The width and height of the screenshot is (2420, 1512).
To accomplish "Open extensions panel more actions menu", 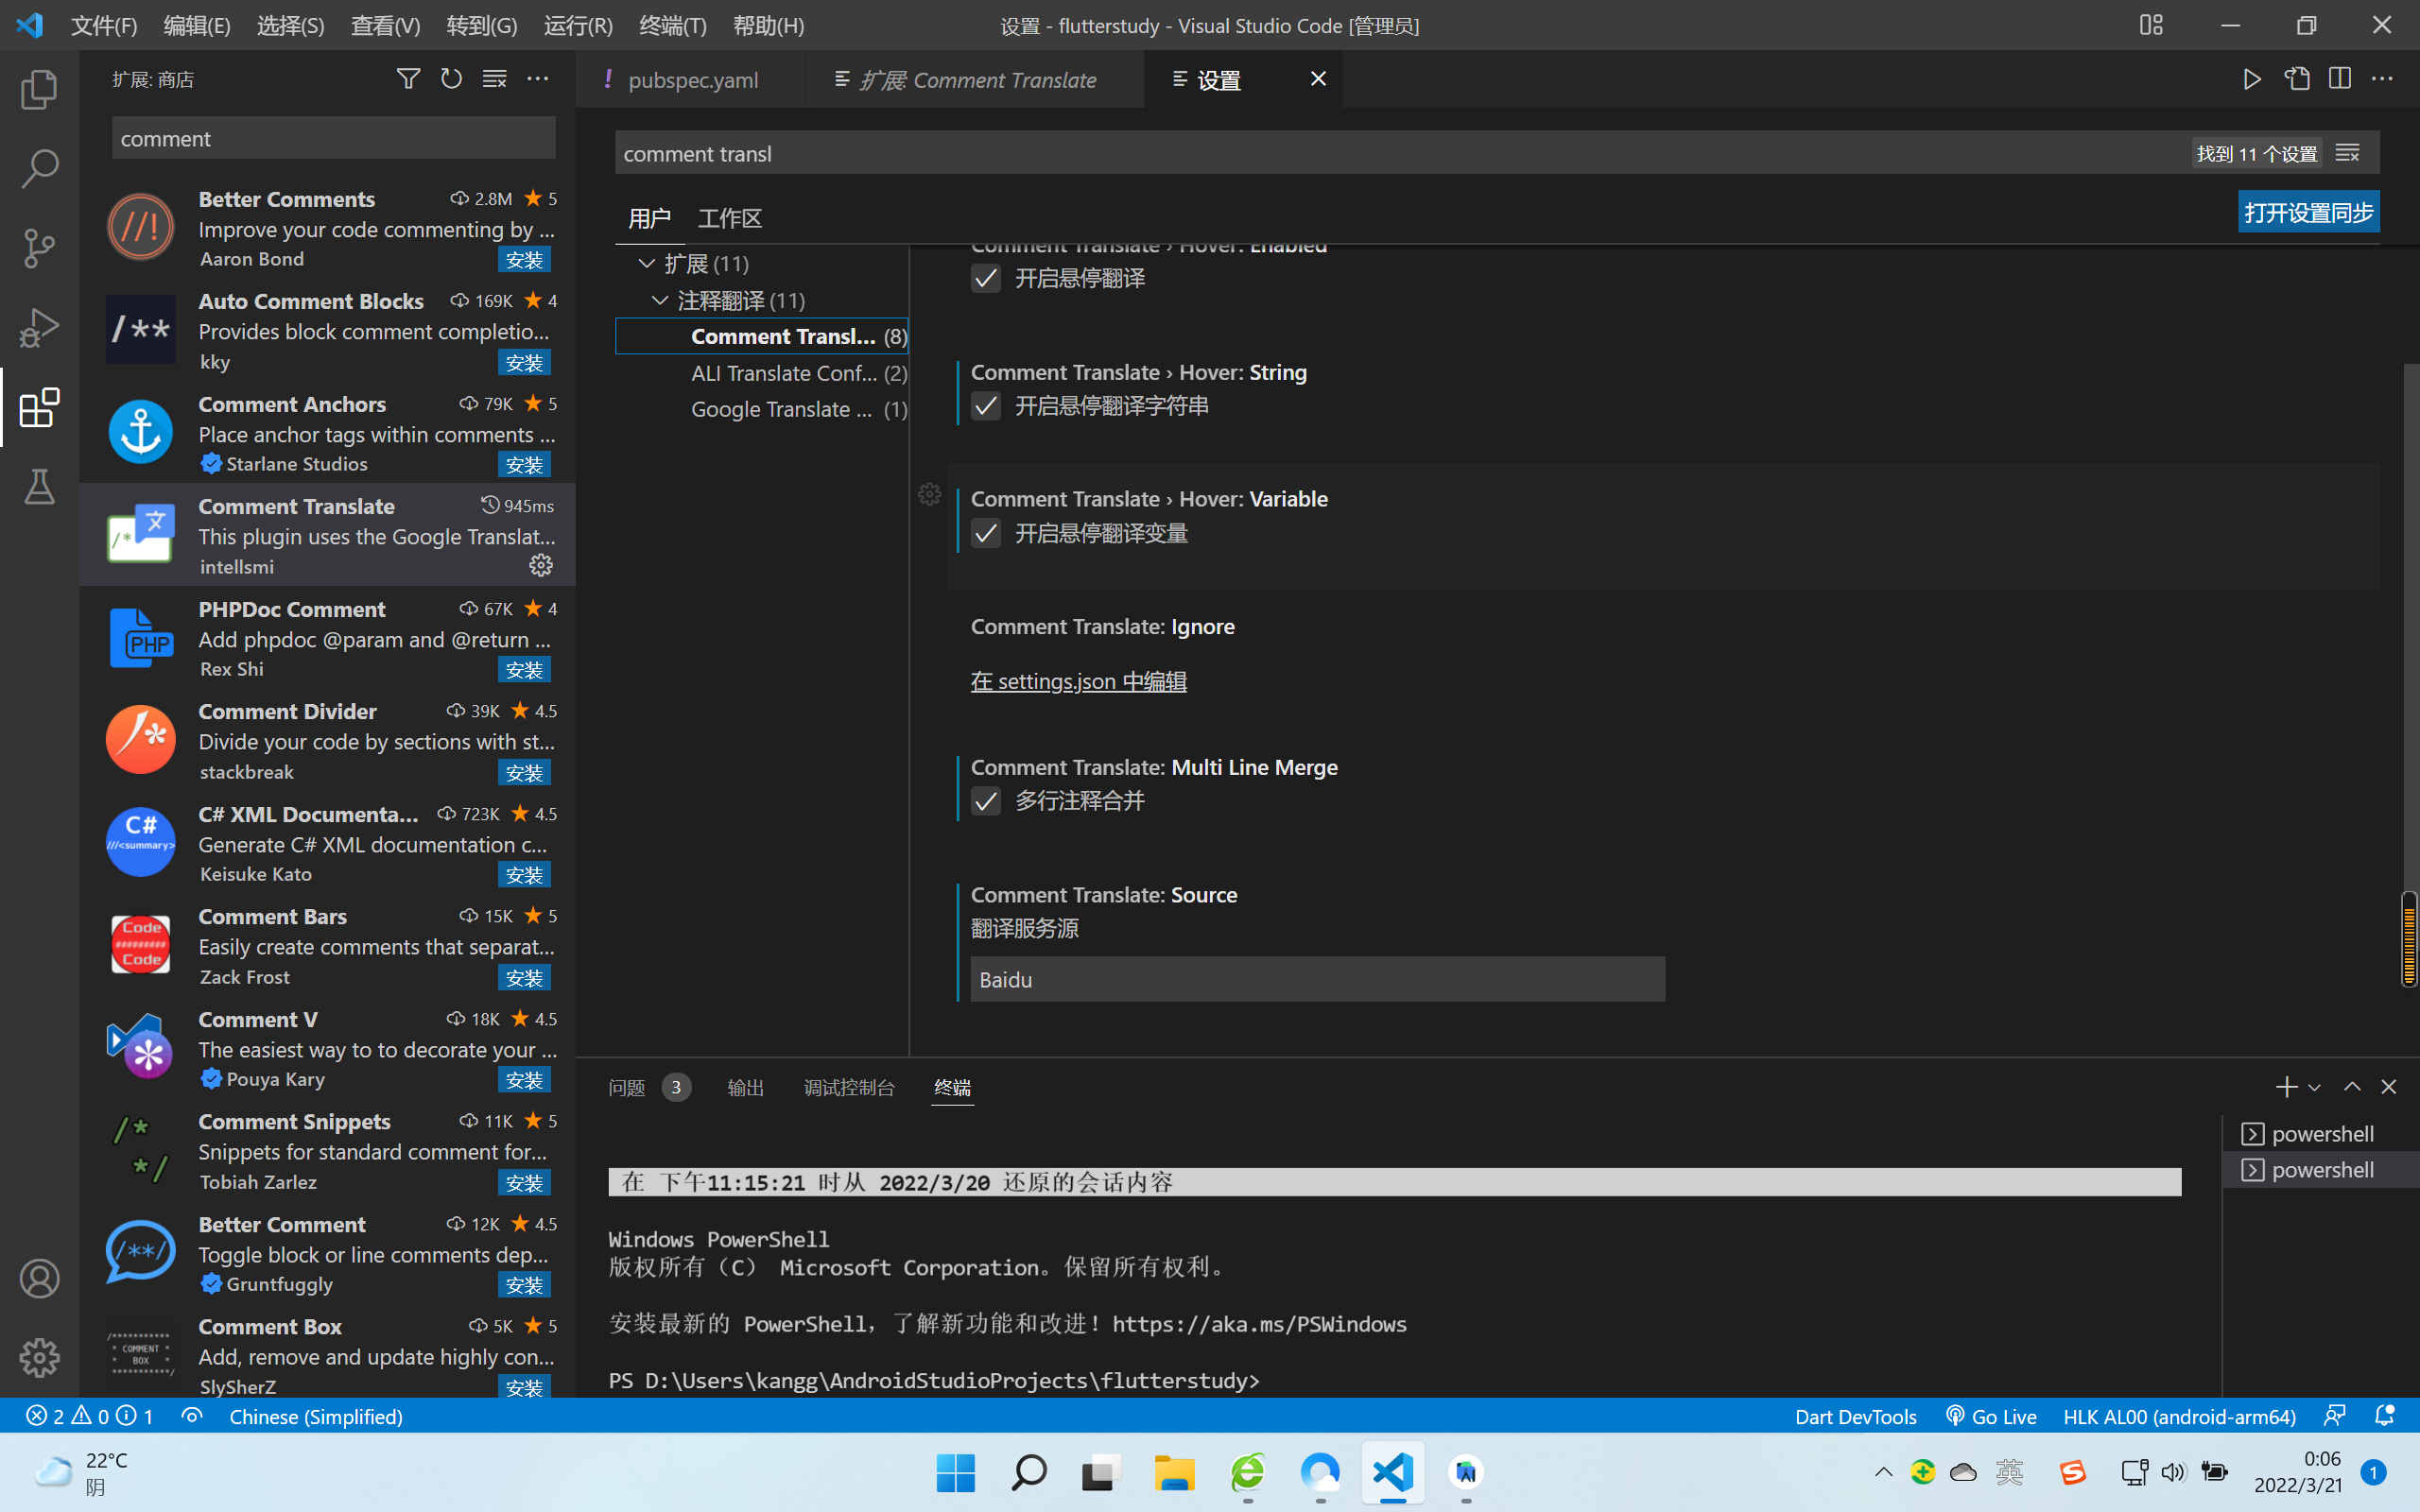I will point(537,79).
